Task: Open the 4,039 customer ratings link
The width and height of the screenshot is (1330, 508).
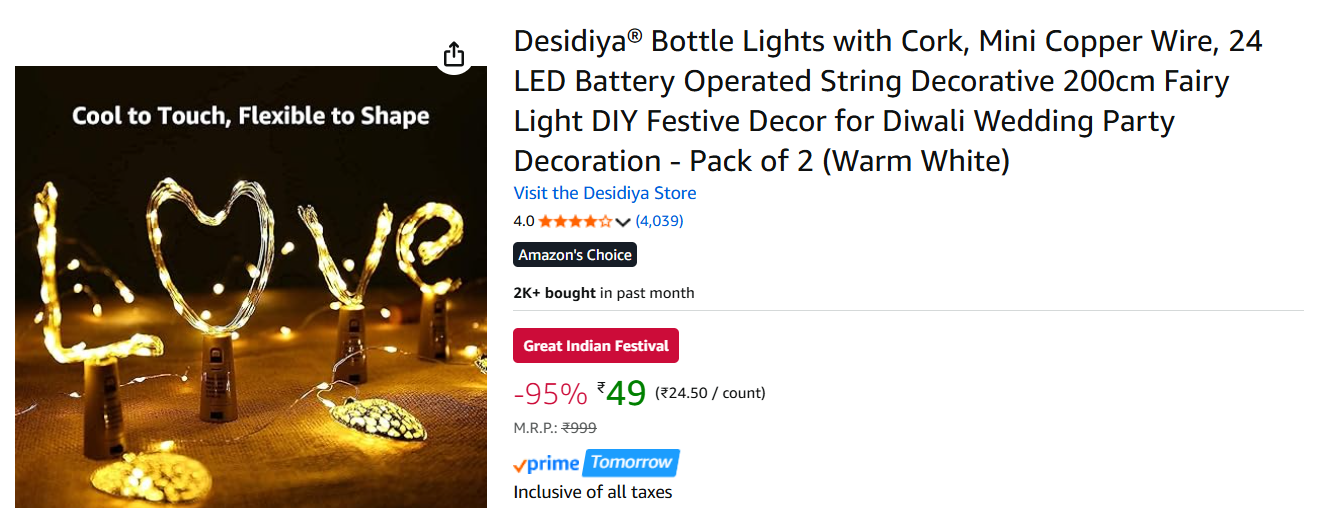Action: [x=659, y=221]
